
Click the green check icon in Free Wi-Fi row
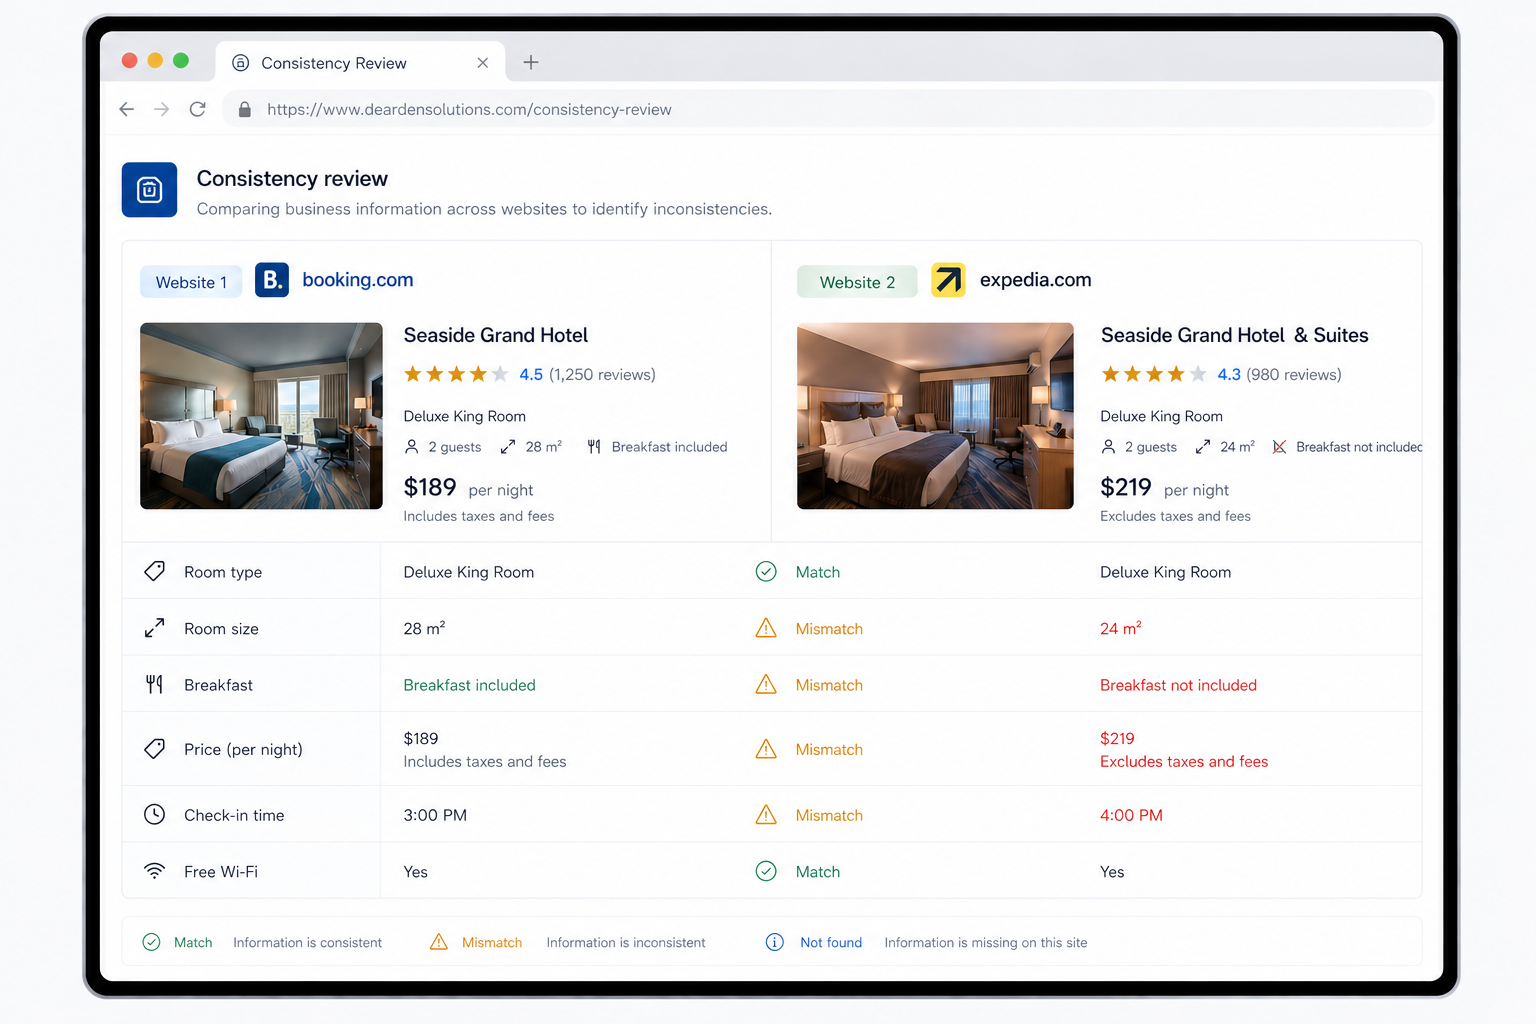pos(766,871)
